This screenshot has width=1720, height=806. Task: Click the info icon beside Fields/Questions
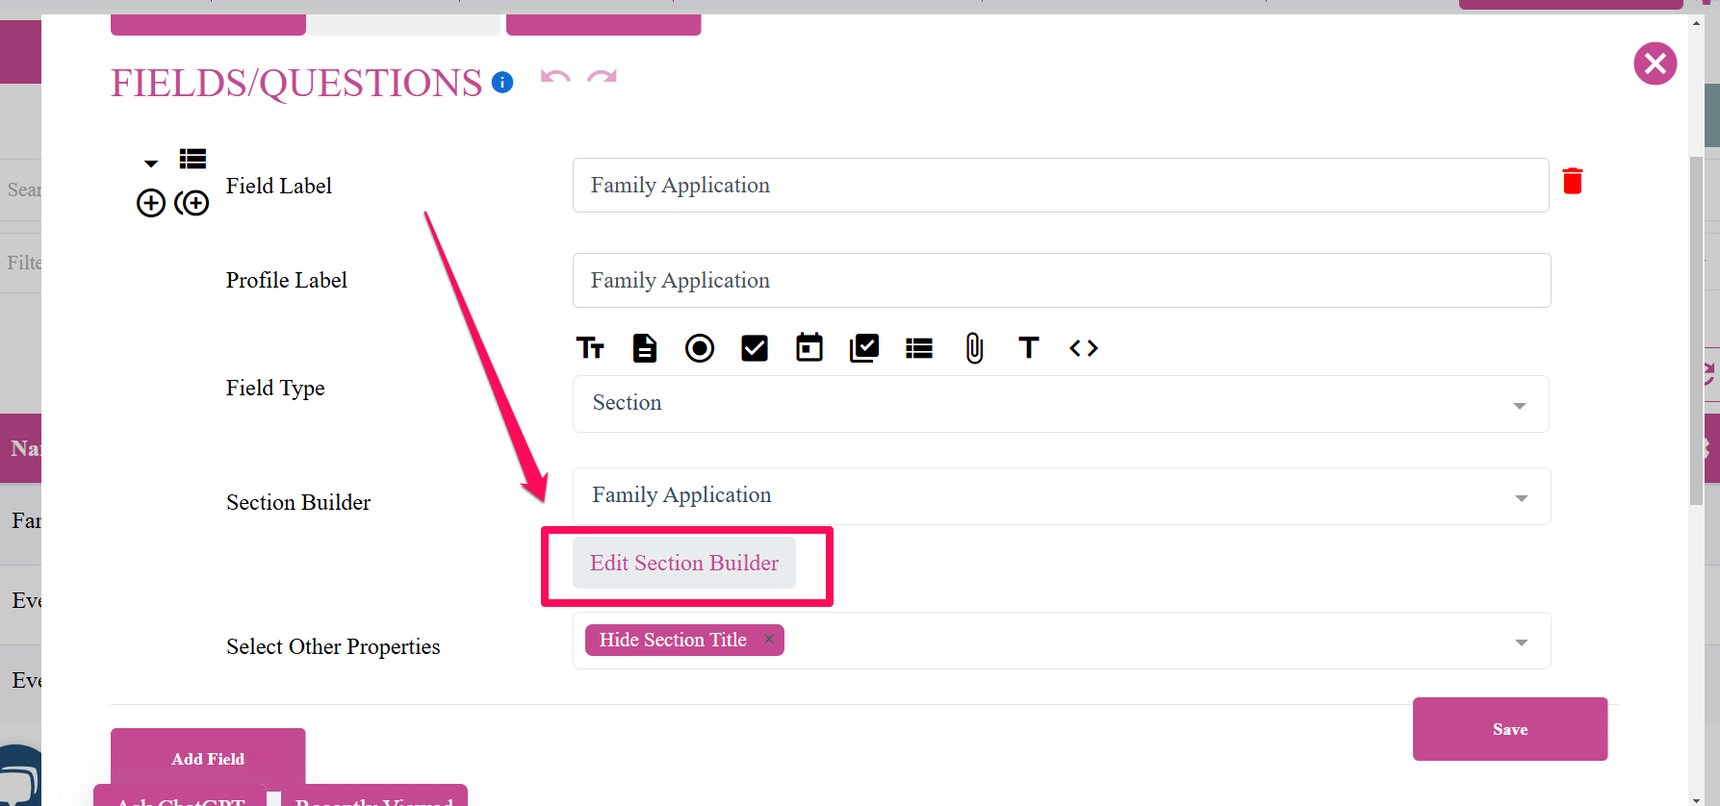click(503, 82)
